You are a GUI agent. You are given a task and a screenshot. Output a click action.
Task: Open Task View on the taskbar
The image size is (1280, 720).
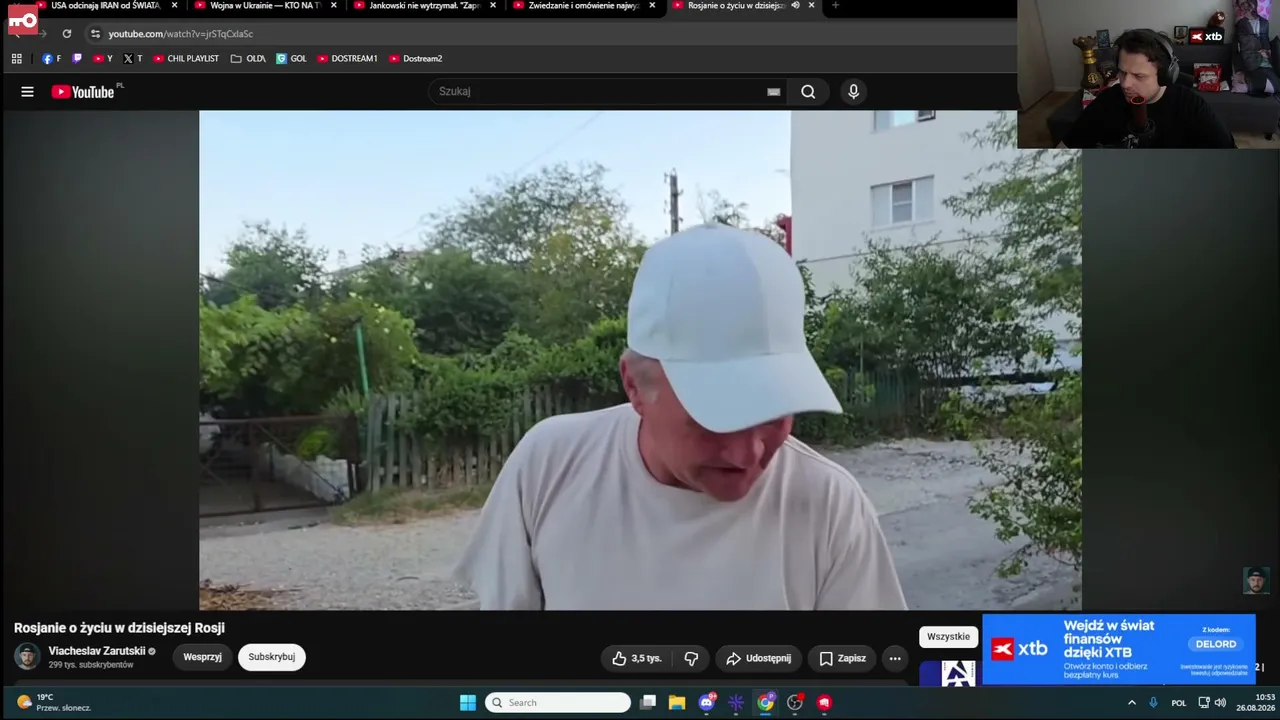tap(648, 703)
